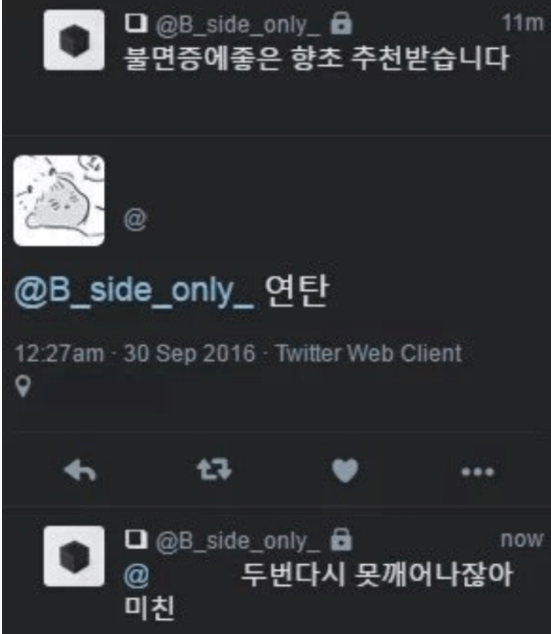
Task: Click the Twitter Web Client source link
Action: click(369, 353)
